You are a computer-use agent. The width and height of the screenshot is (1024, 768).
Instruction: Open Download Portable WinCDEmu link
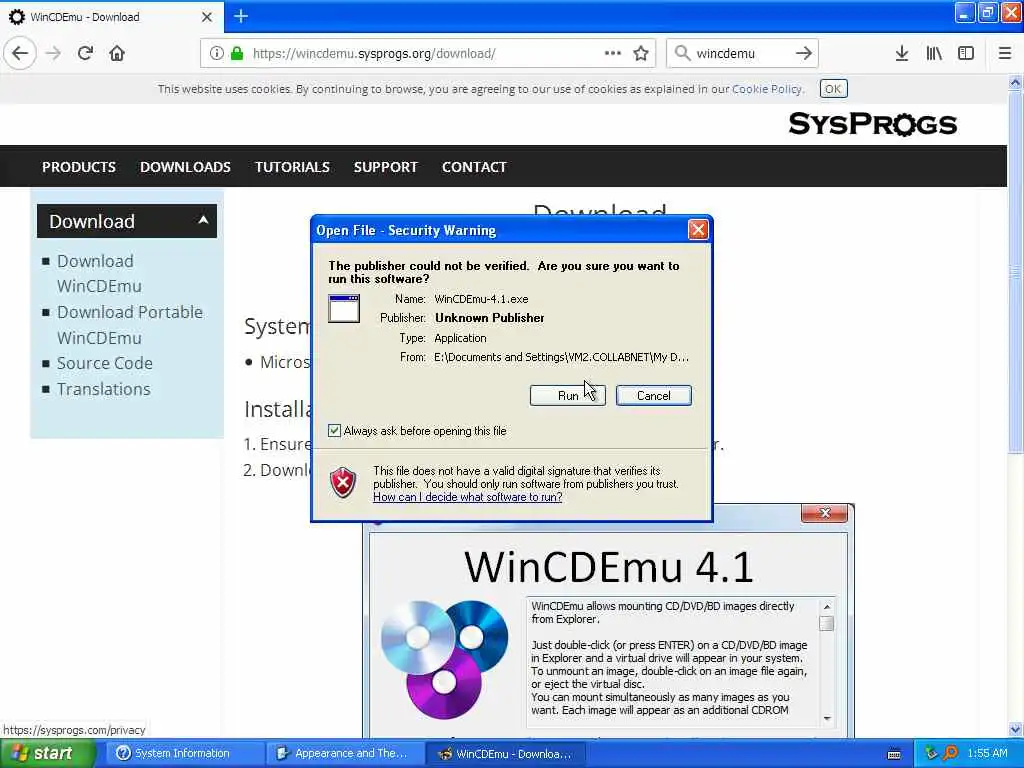coord(129,325)
